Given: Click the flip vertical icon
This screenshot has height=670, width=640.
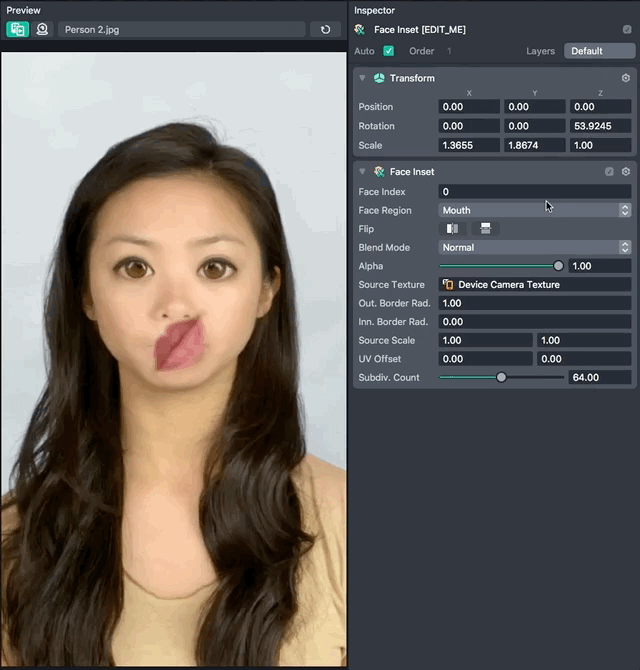Looking at the screenshot, I should coord(485,229).
